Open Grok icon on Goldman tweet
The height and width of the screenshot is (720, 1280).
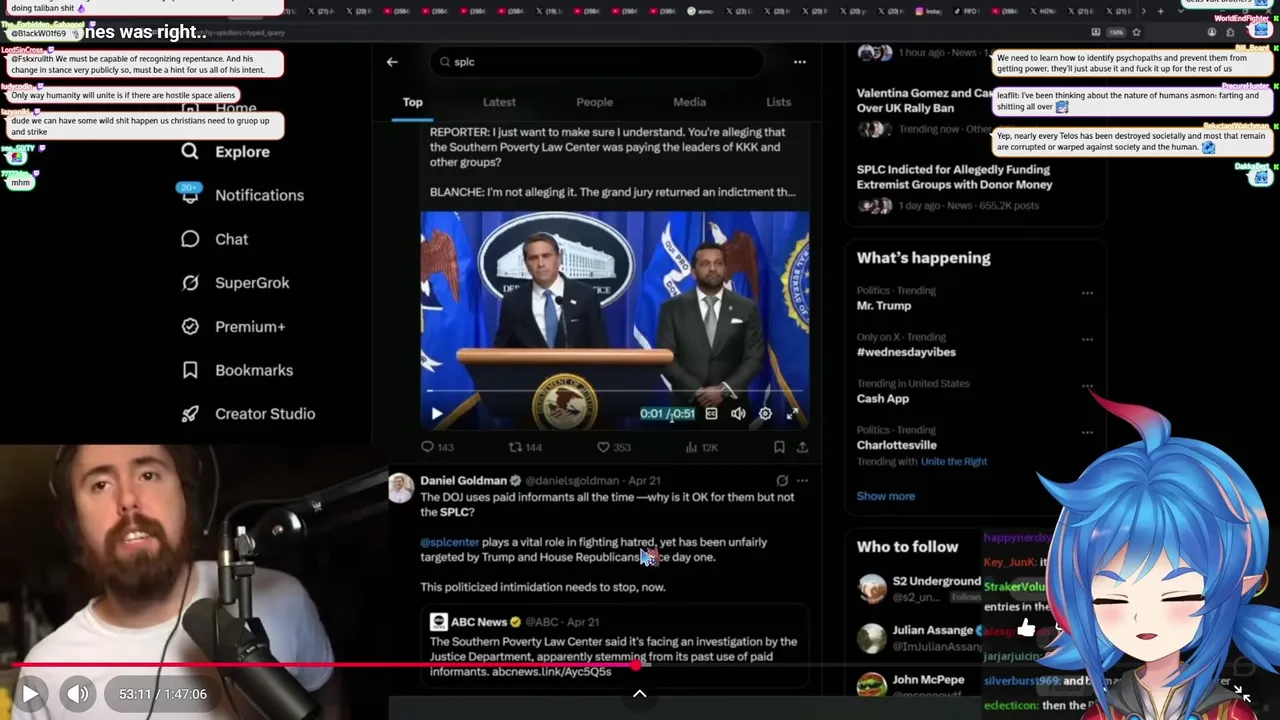pos(782,481)
